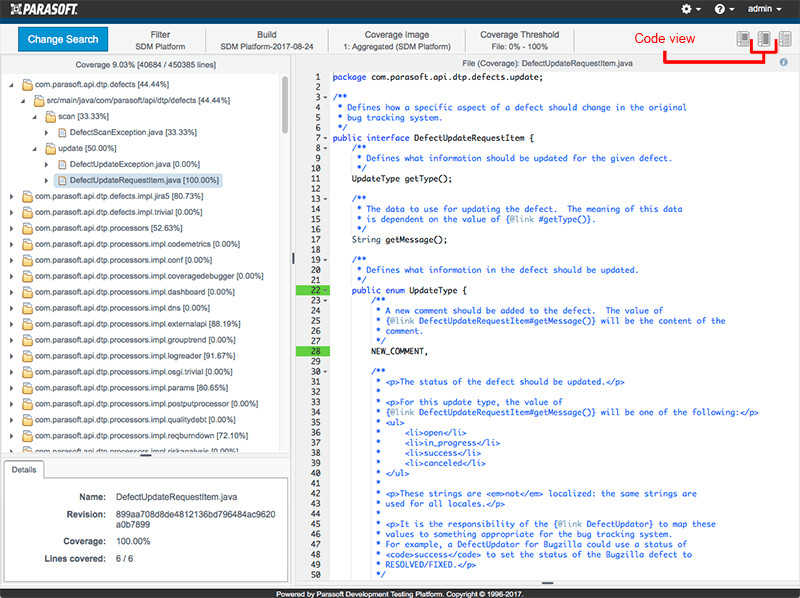This screenshot has width=800, height=598.
Task: Fold the comment at code line 13
Action: point(326,199)
